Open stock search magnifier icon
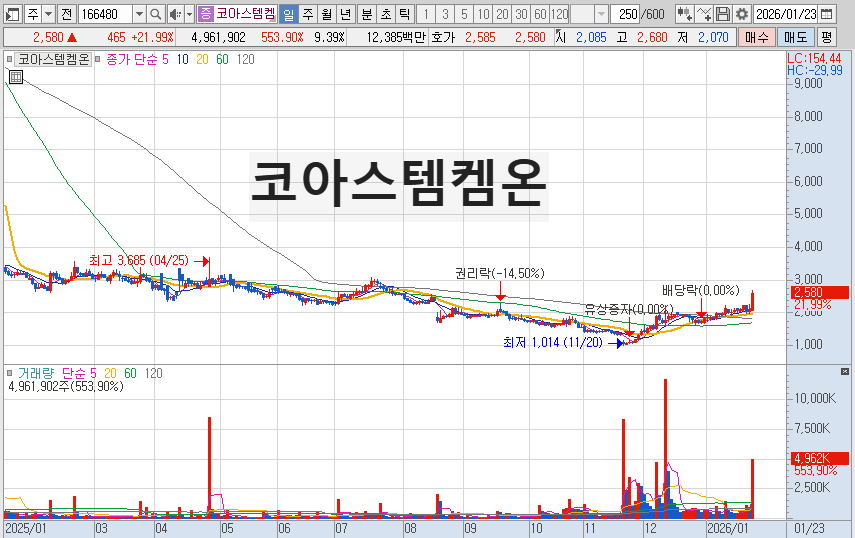This screenshot has height=538, width=855. tap(155, 14)
